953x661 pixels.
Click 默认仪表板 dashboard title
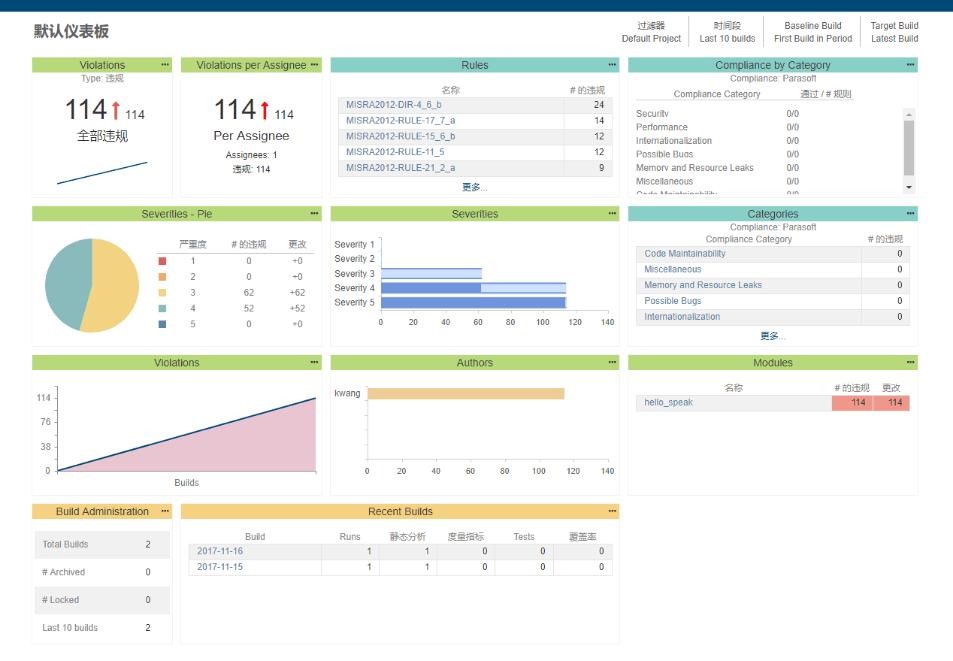click(x=71, y=31)
